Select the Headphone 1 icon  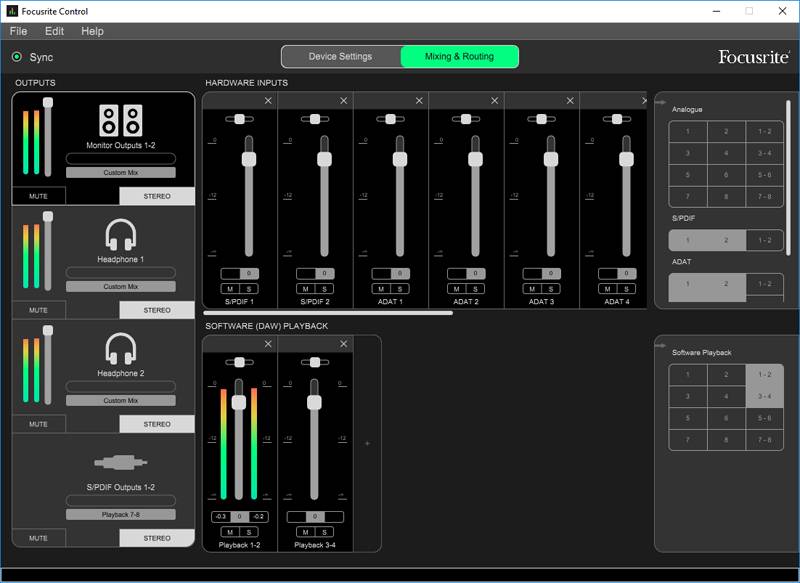coord(120,235)
